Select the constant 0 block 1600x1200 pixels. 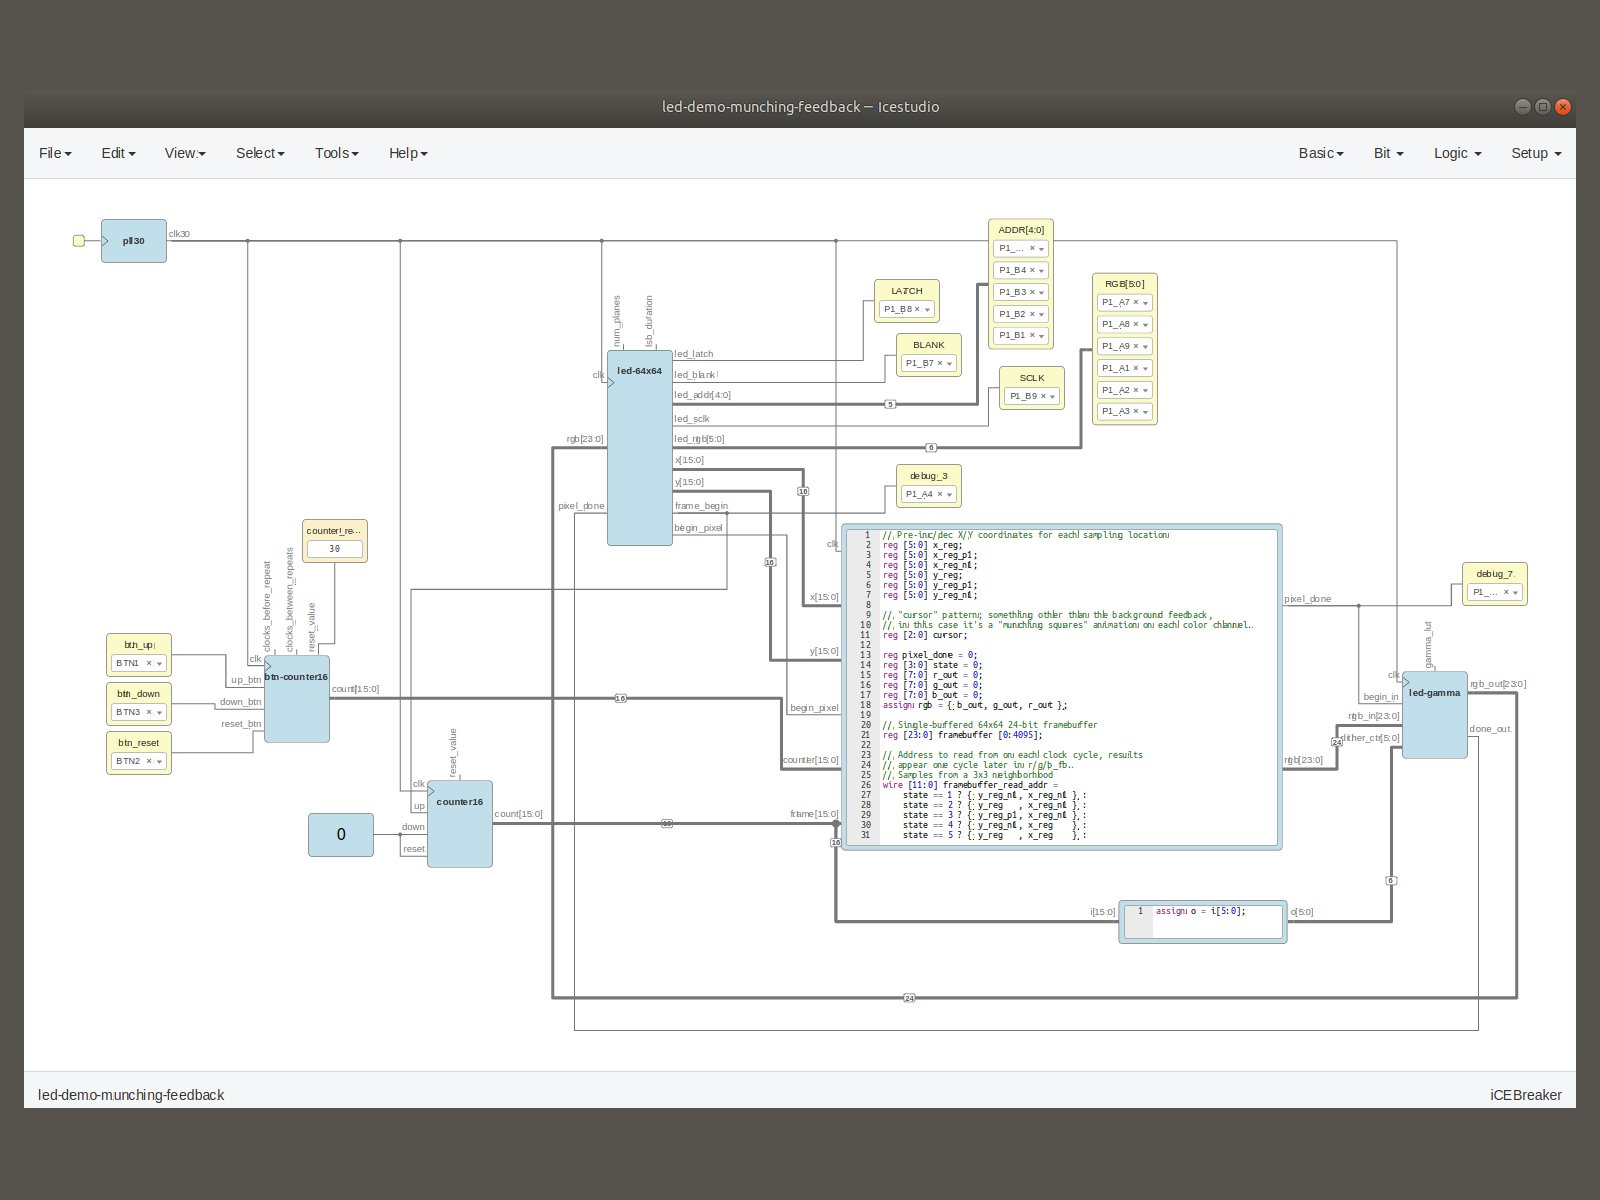click(341, 835)
